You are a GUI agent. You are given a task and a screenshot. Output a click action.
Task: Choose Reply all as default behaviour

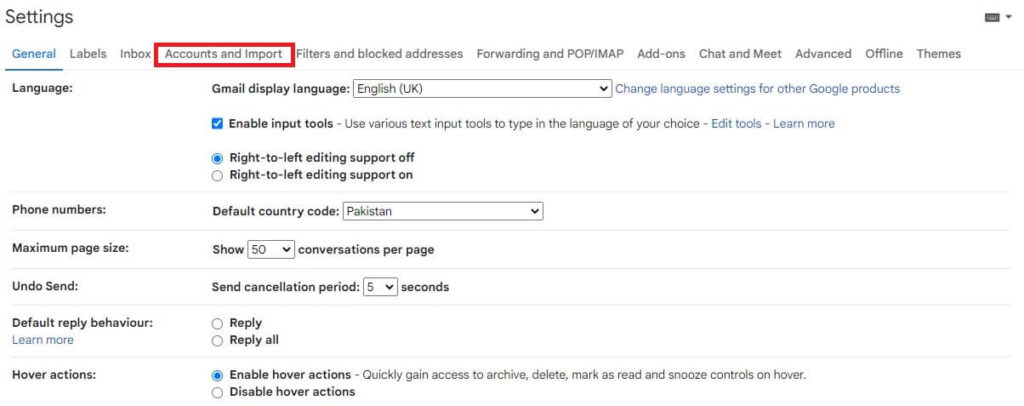point(218,341)
